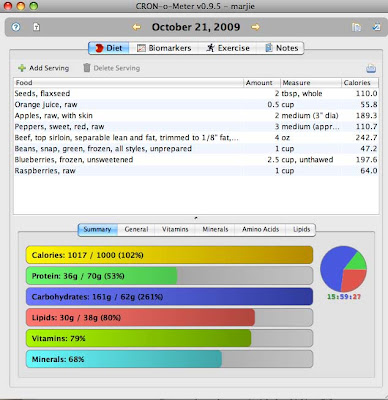Click the blue Carbohydrates progress bar
Screen dimensions: 388x400
[169, 297]
